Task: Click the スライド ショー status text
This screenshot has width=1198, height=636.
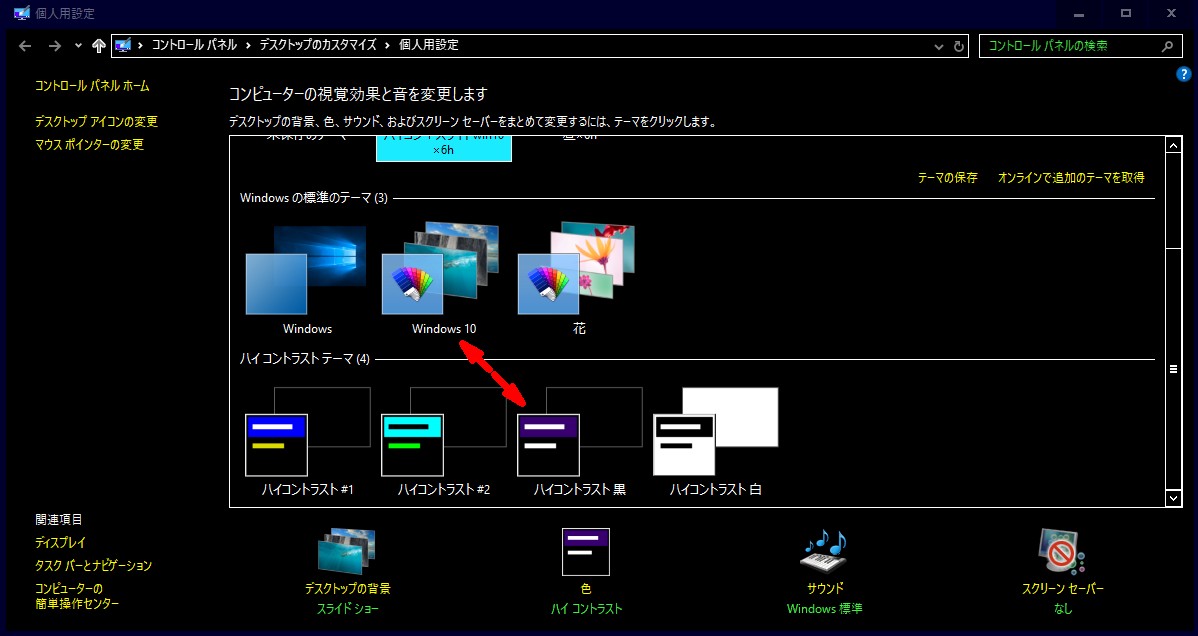Action: pyautogui.click(x=348, y=609)
